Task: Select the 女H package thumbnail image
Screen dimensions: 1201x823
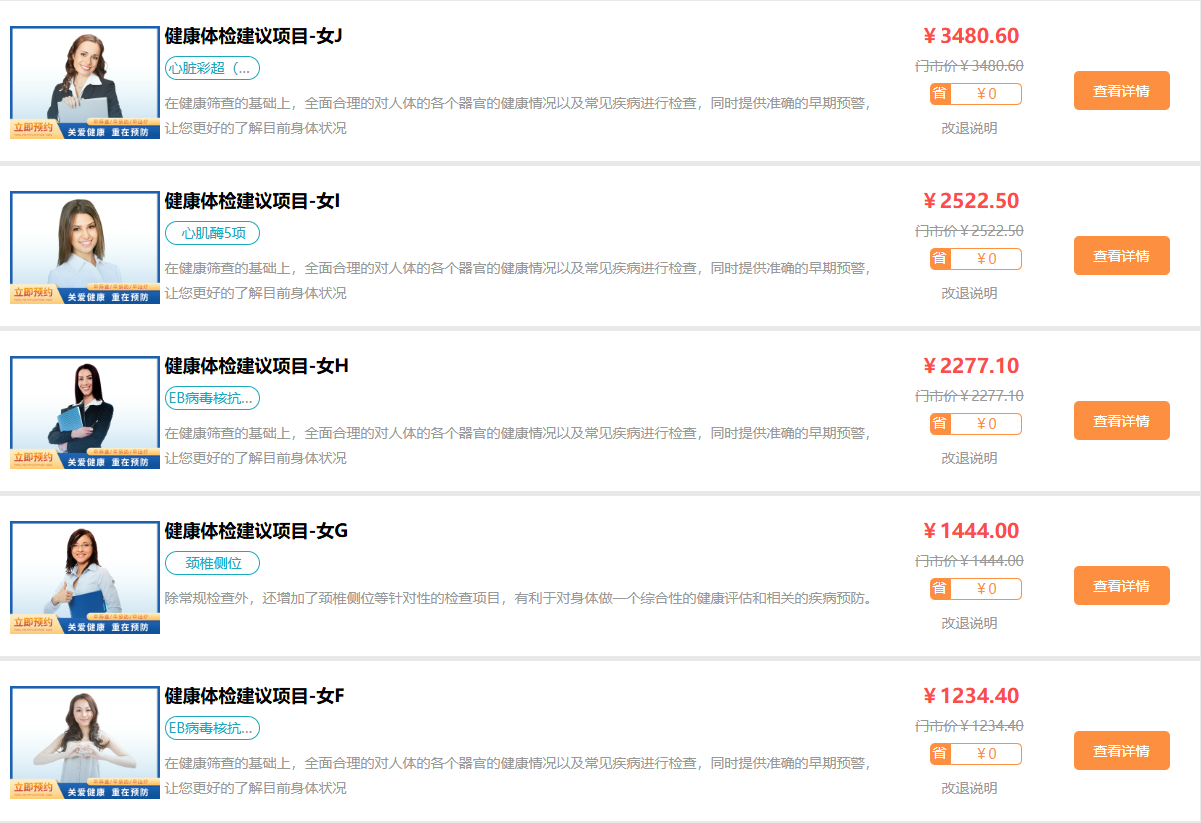Action: [x=85, y=413]
